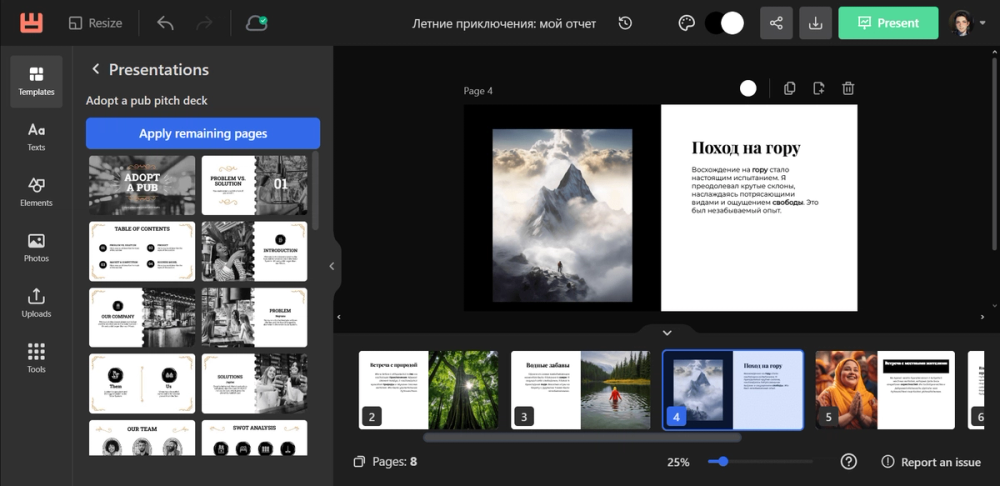Toggle the dark/light mode switch
1000x486 pixels.
[724, 23]
